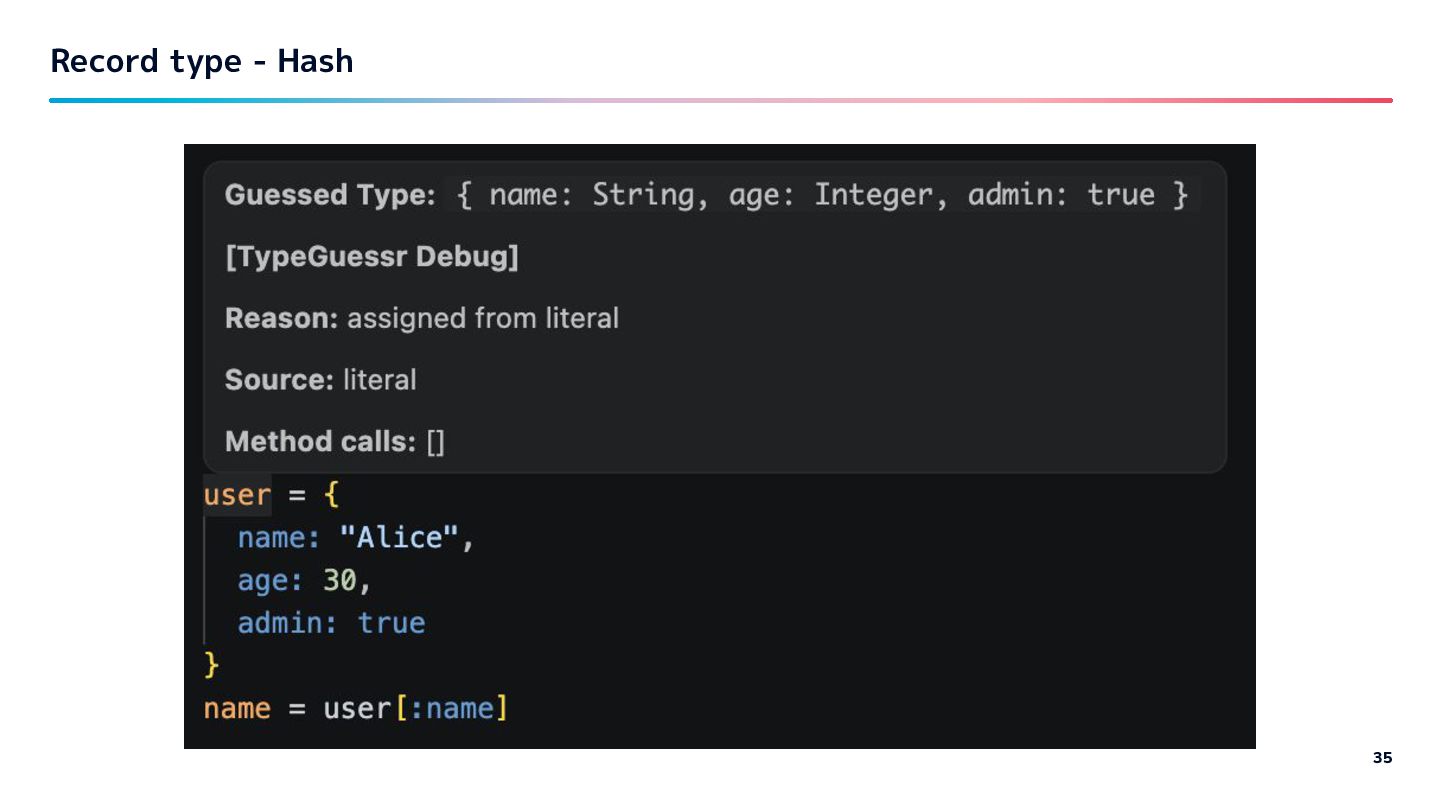Click the slide page number 35
Screen dimensions: 1440x810
tap(1382, 758)
